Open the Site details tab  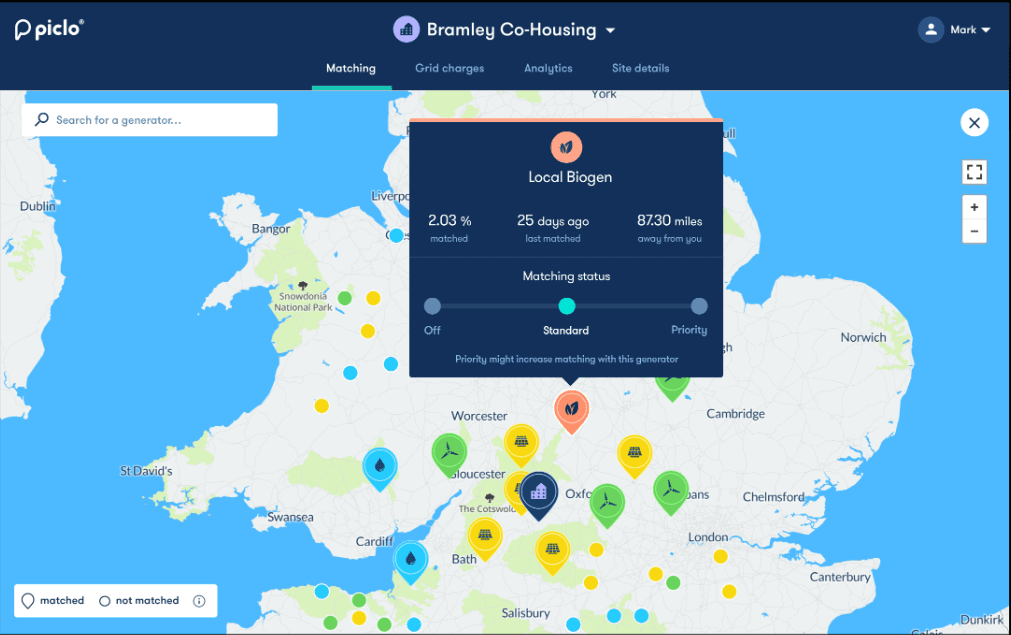click(640, 68)
